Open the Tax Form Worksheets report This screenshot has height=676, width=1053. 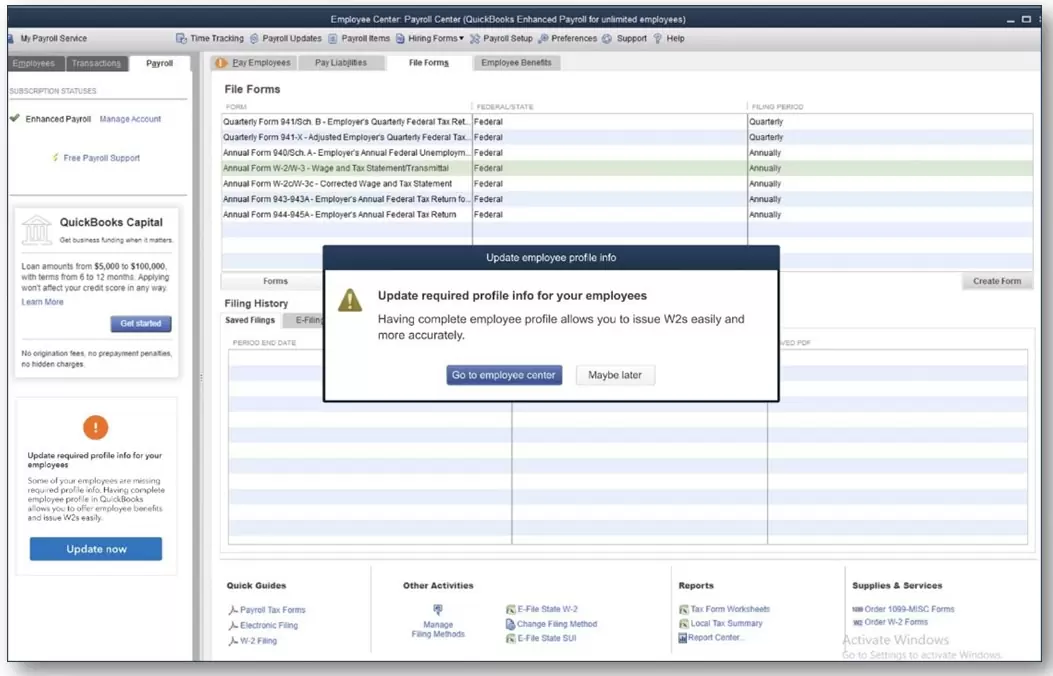[x=729, y=609]
